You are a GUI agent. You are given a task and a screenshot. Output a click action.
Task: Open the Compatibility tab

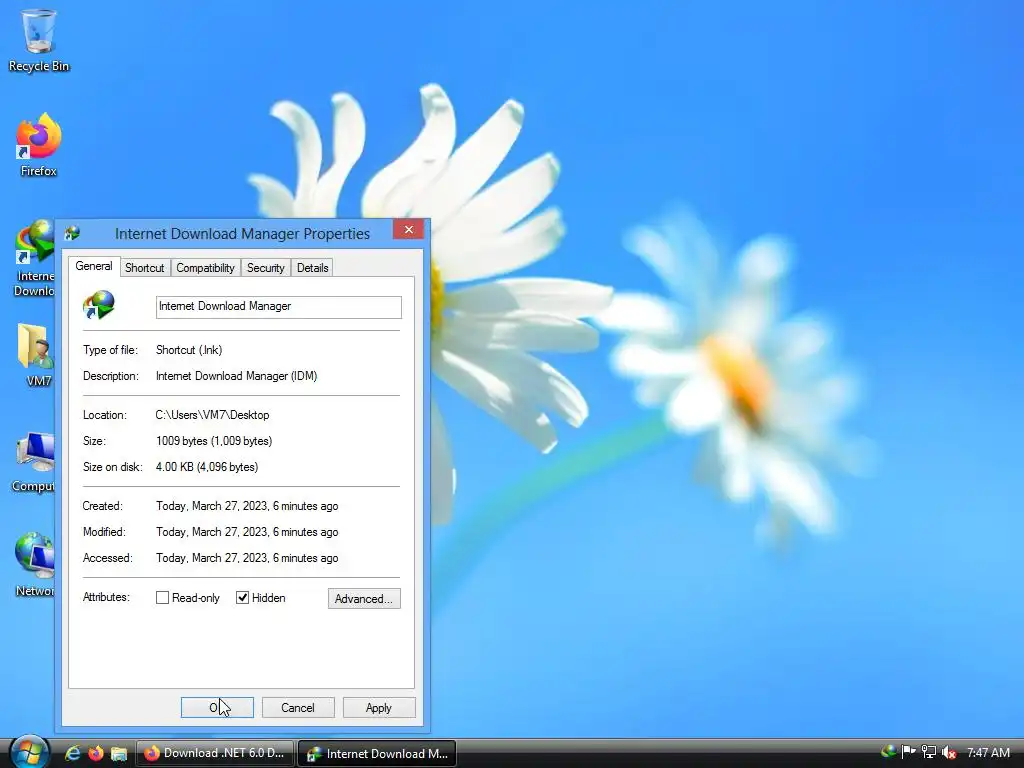click(x=205, y=268)
